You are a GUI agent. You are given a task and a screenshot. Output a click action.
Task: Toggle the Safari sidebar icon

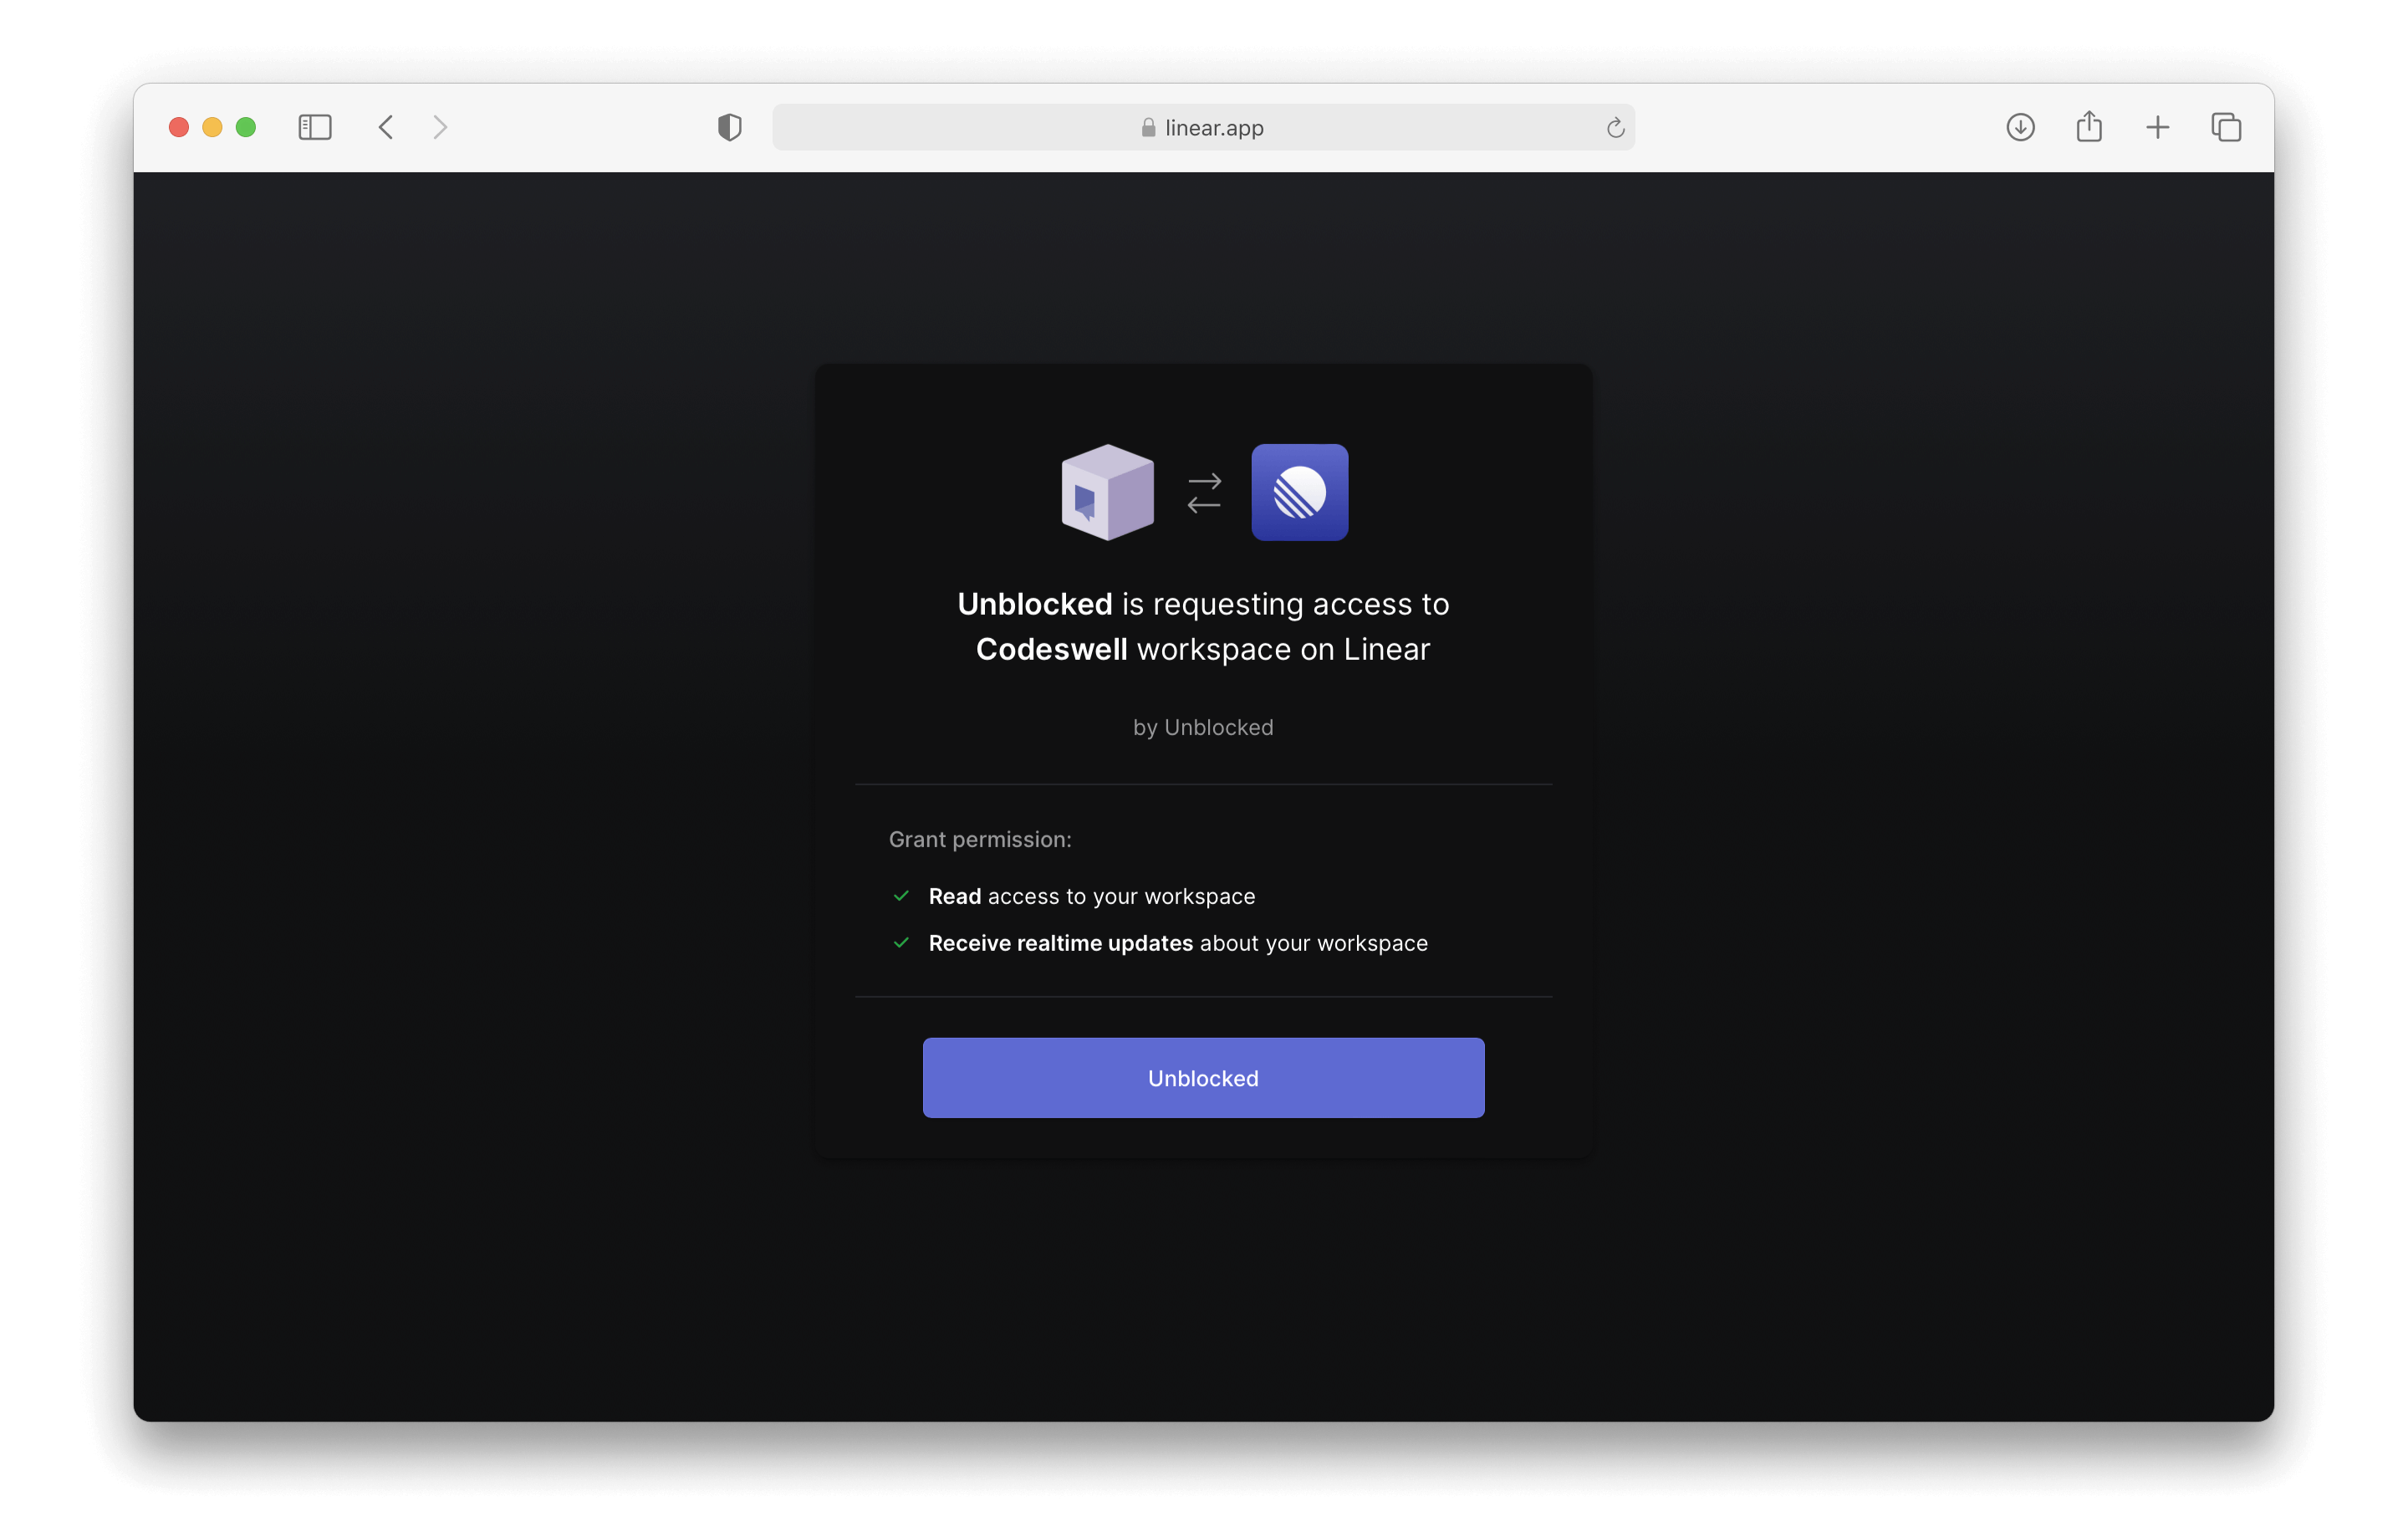tap(315, 127)
